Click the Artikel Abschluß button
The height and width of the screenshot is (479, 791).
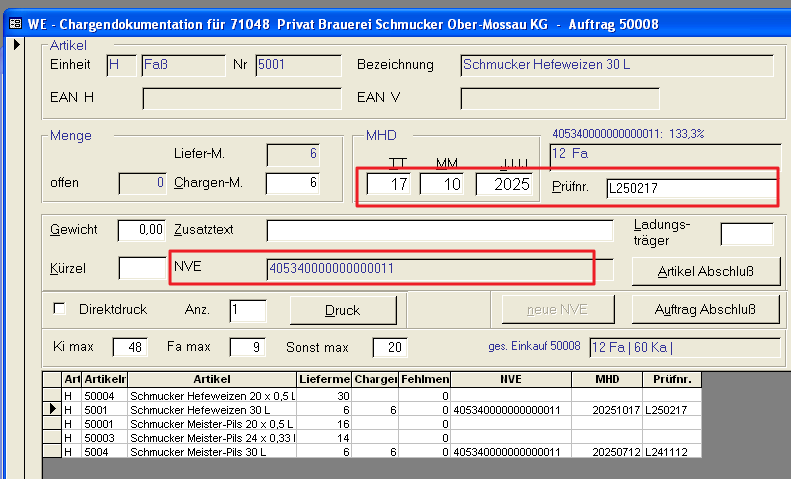tap(705, 270)
